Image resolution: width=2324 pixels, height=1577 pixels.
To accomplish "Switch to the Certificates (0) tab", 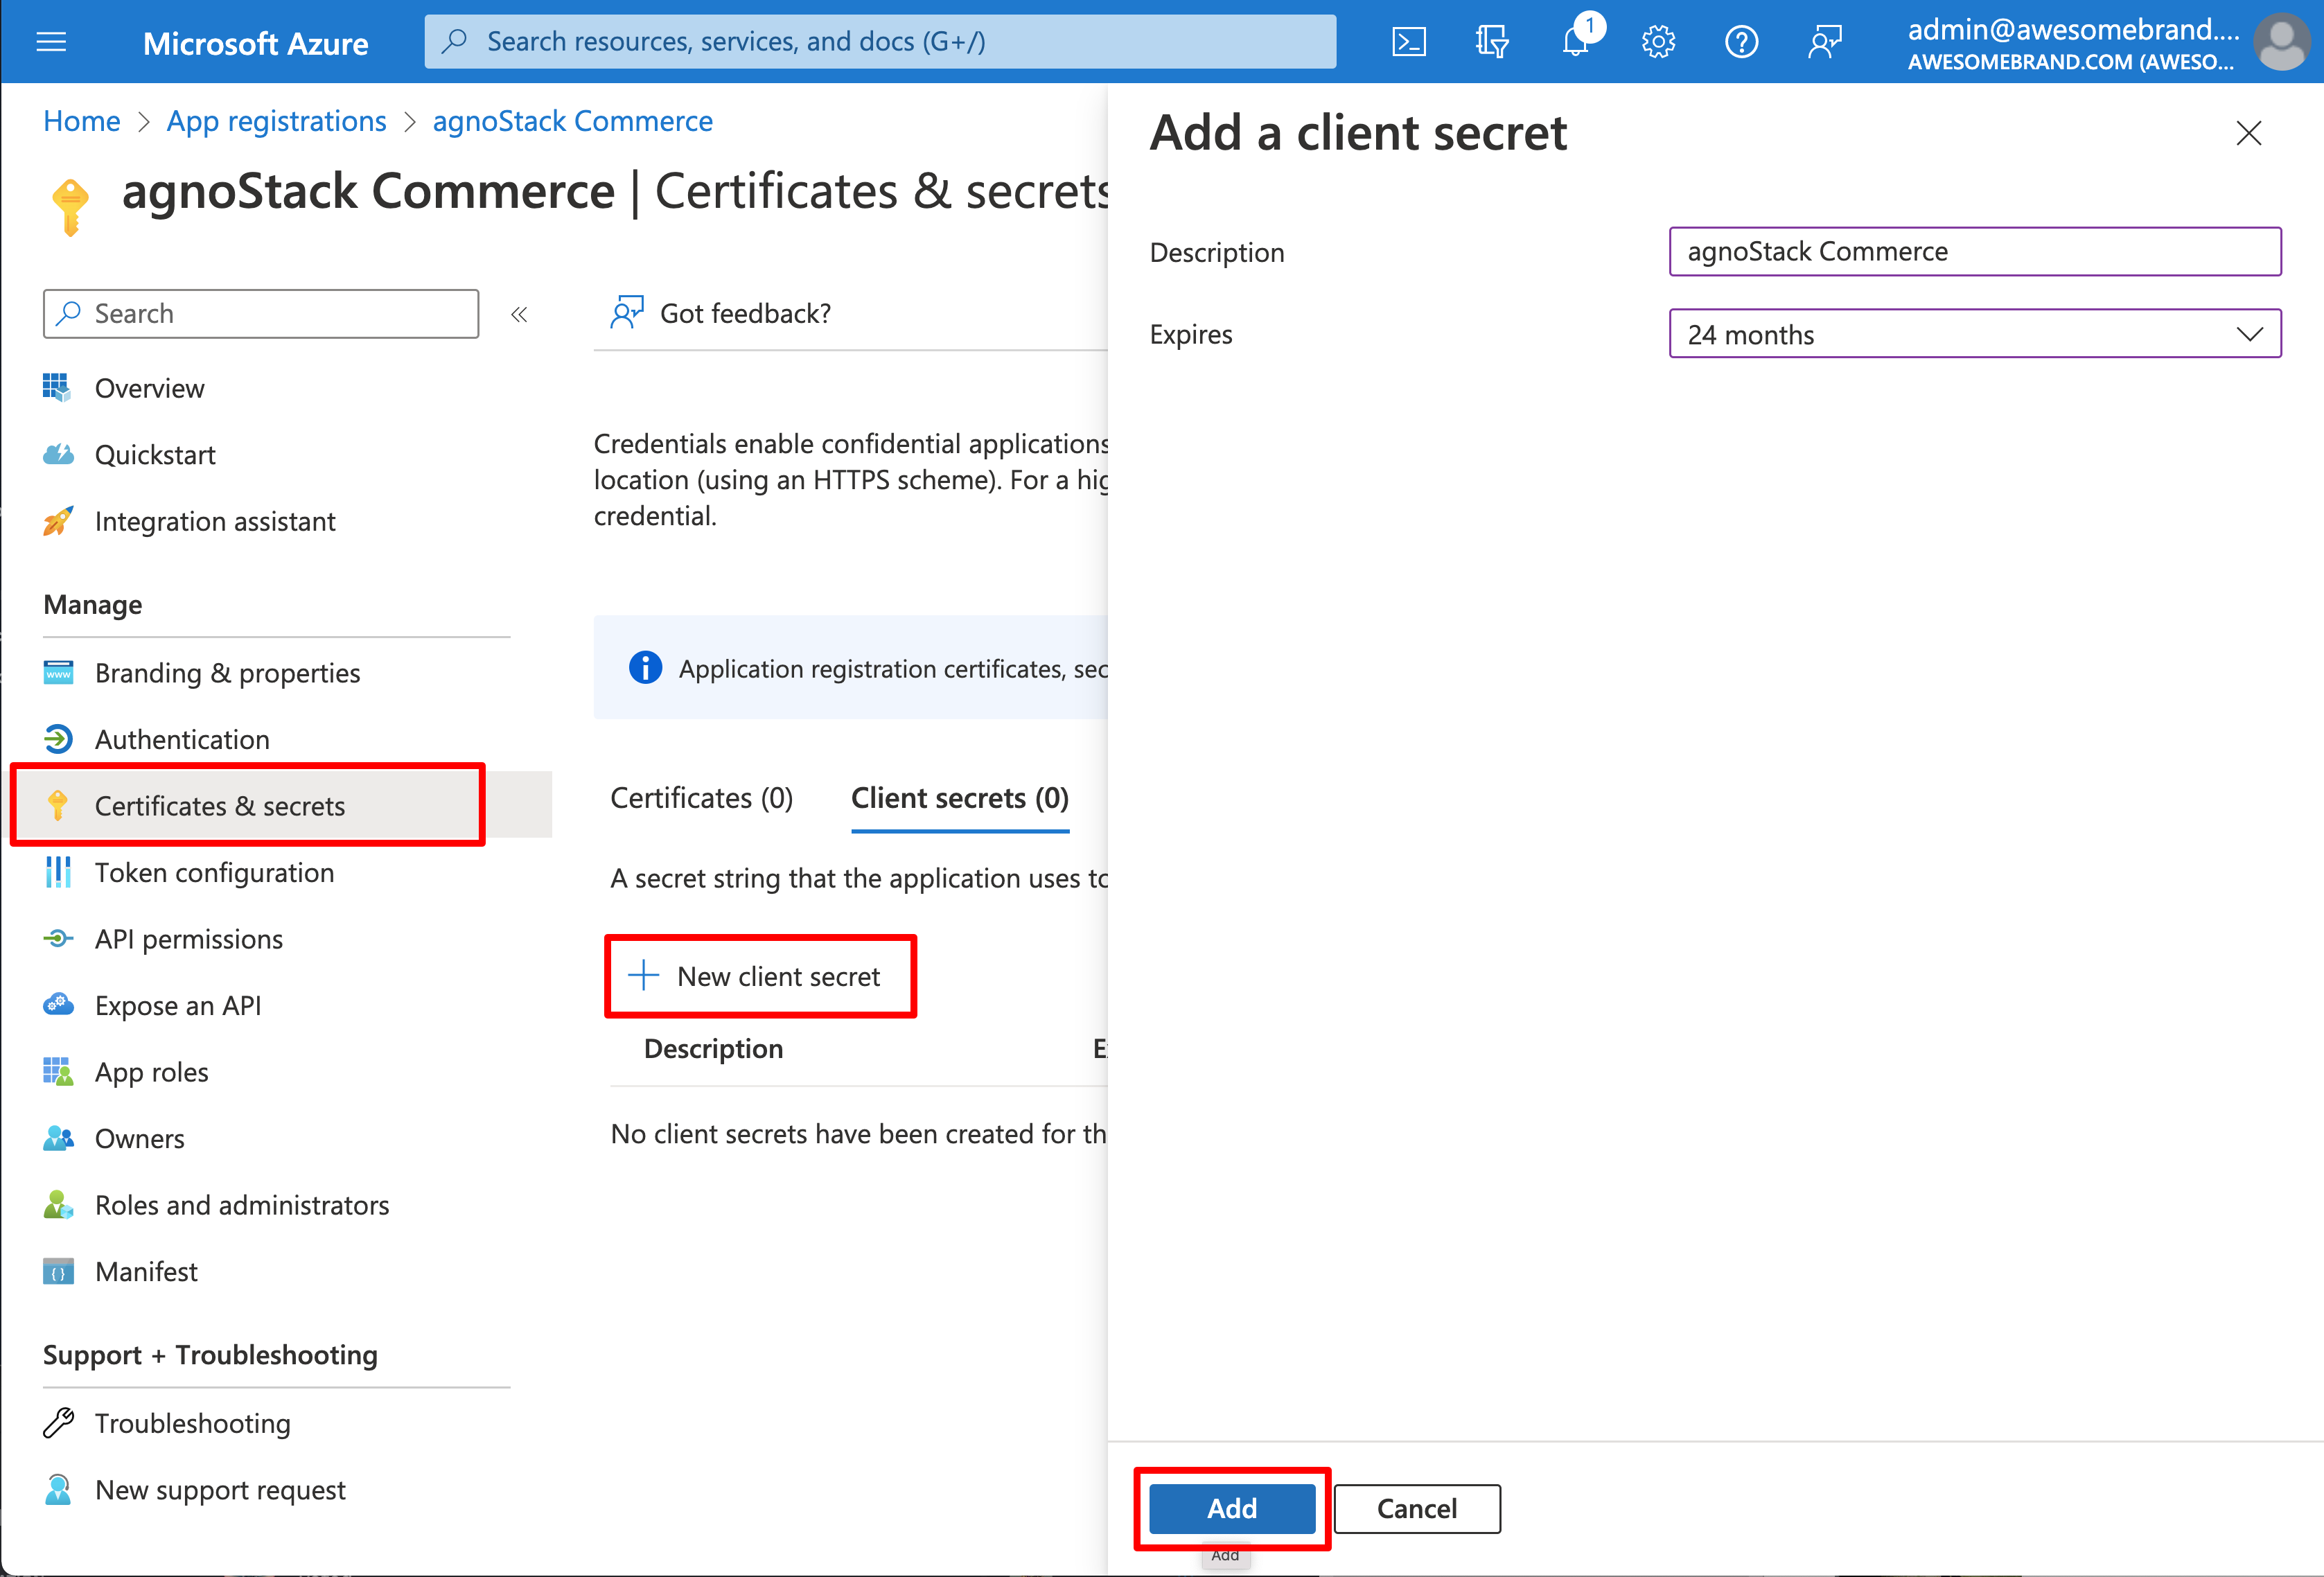I will click(701, 798).
